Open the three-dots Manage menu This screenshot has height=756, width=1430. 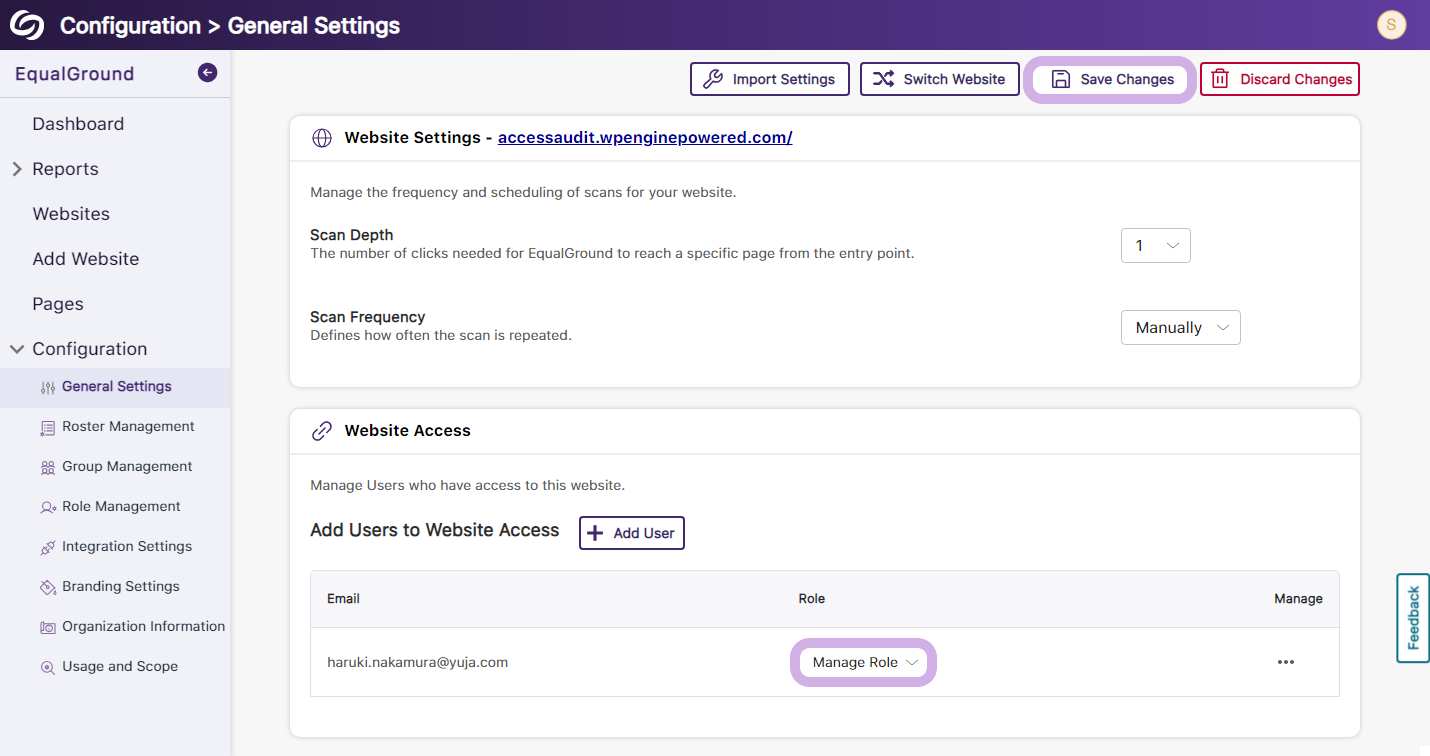pos(1285,662)
